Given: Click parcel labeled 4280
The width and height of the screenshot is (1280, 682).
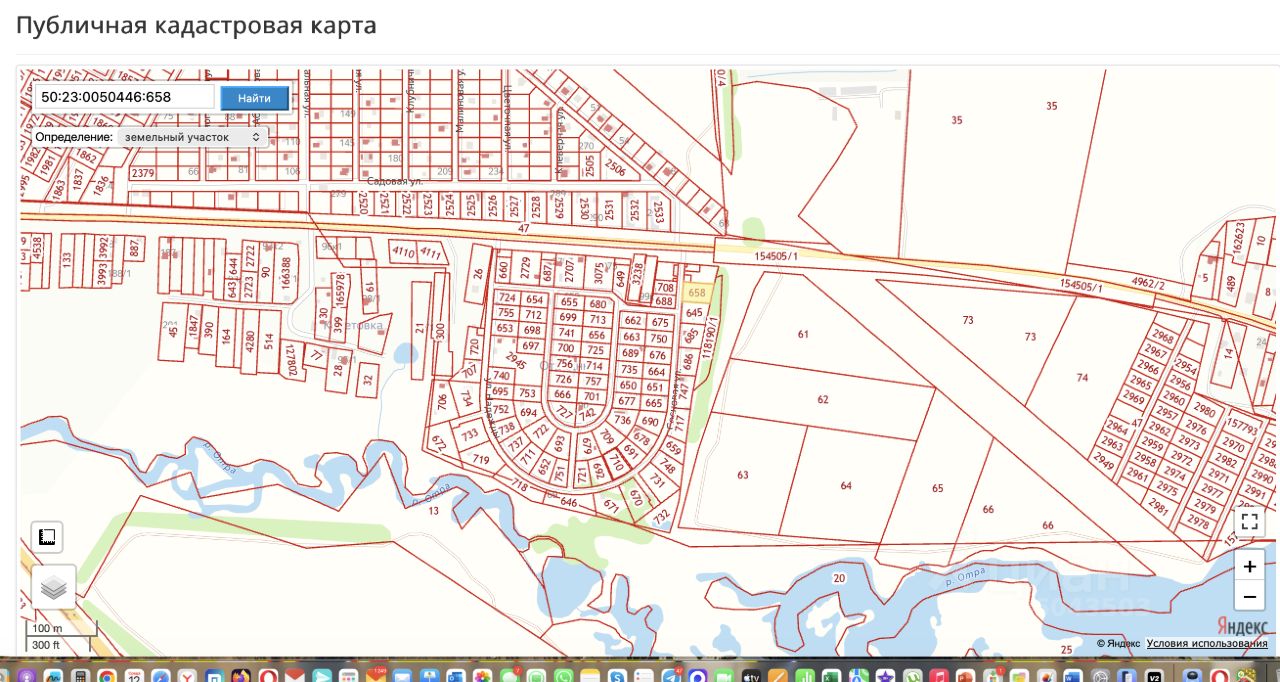Looking at the screenshot, I should 250,343.
